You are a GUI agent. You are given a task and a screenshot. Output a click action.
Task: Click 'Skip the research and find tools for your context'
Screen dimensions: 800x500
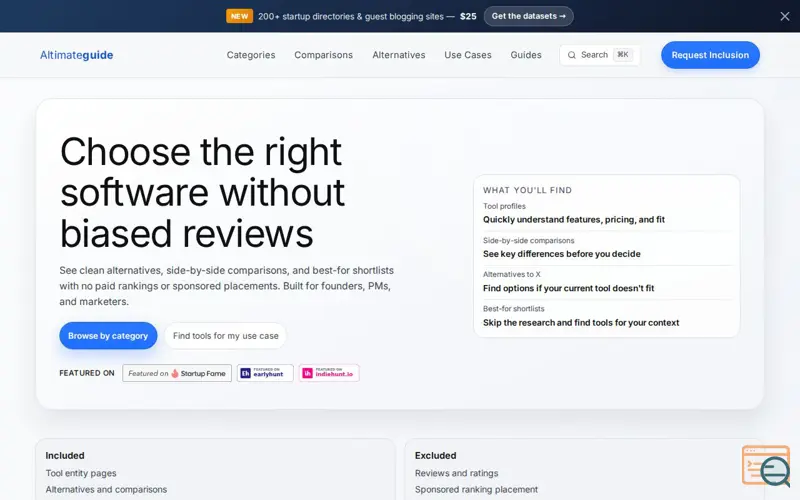[581, 322]
